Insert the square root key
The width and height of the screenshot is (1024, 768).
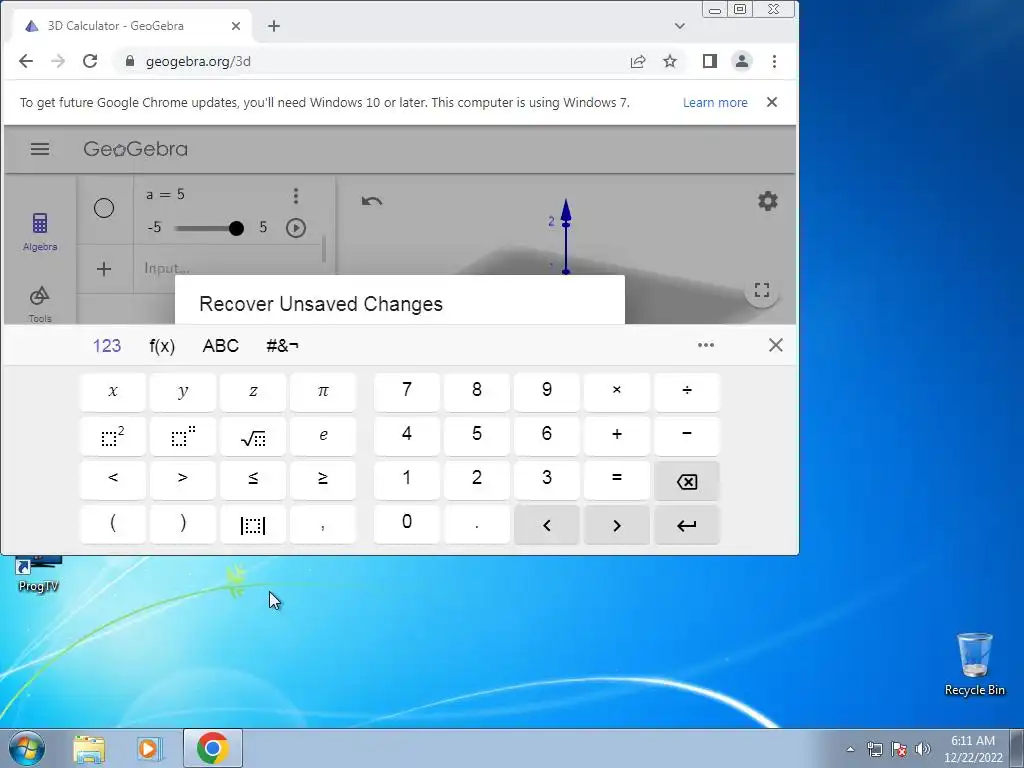253,436
